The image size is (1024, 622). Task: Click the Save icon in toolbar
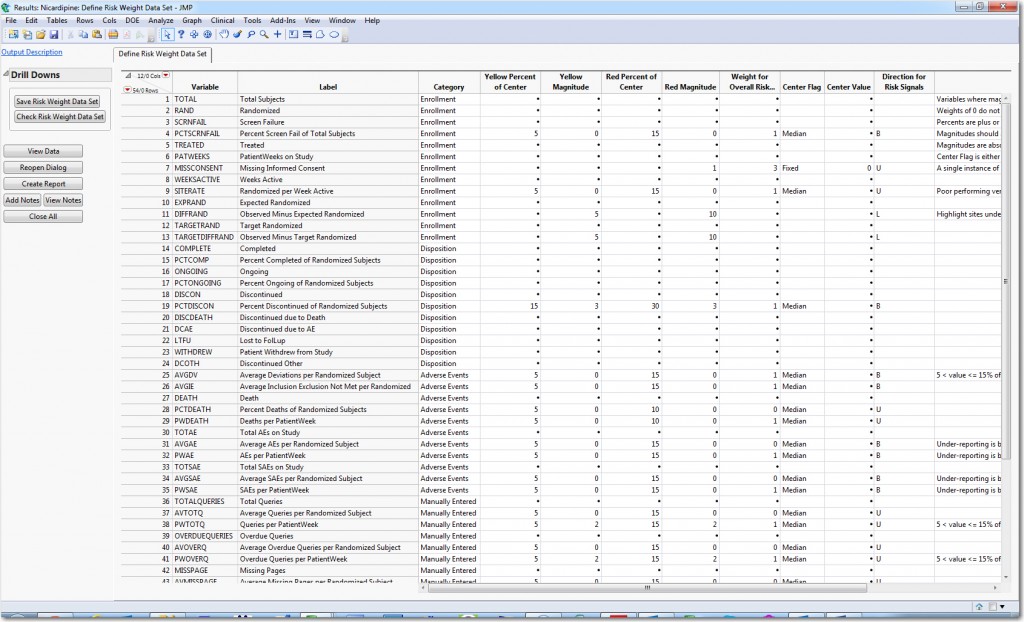click(x=54, y=35)
